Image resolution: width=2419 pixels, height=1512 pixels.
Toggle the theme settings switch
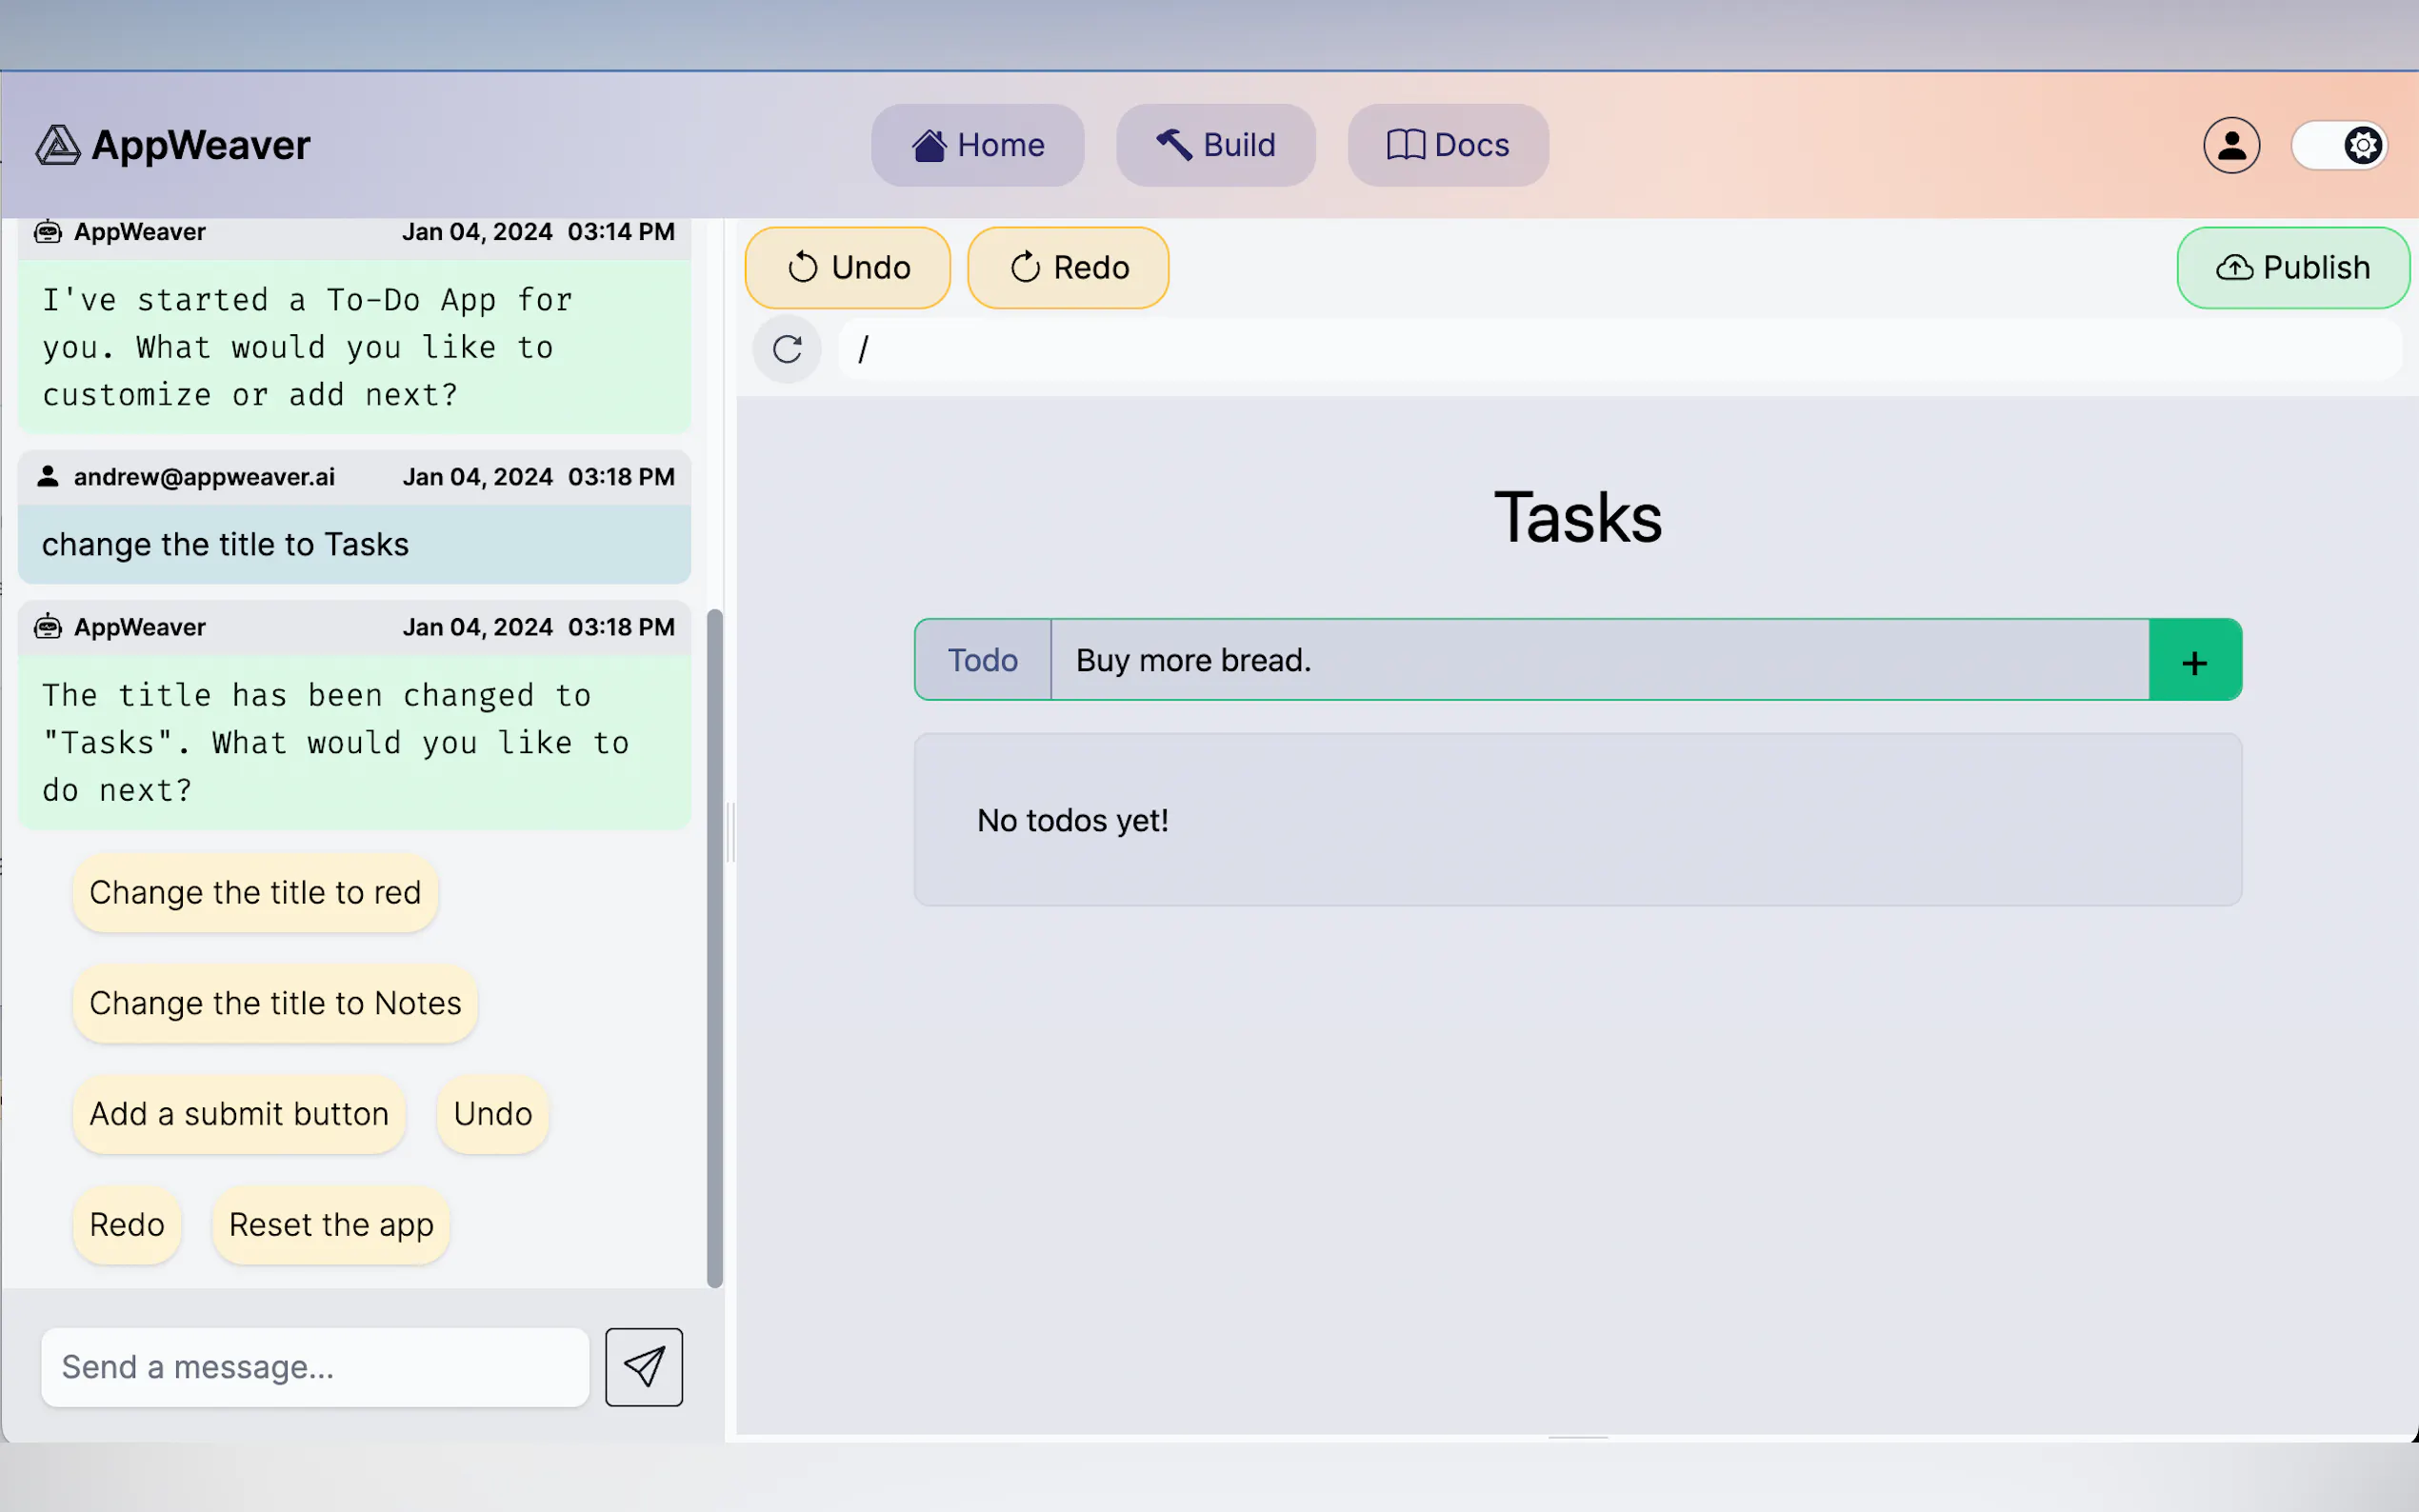2339,146
